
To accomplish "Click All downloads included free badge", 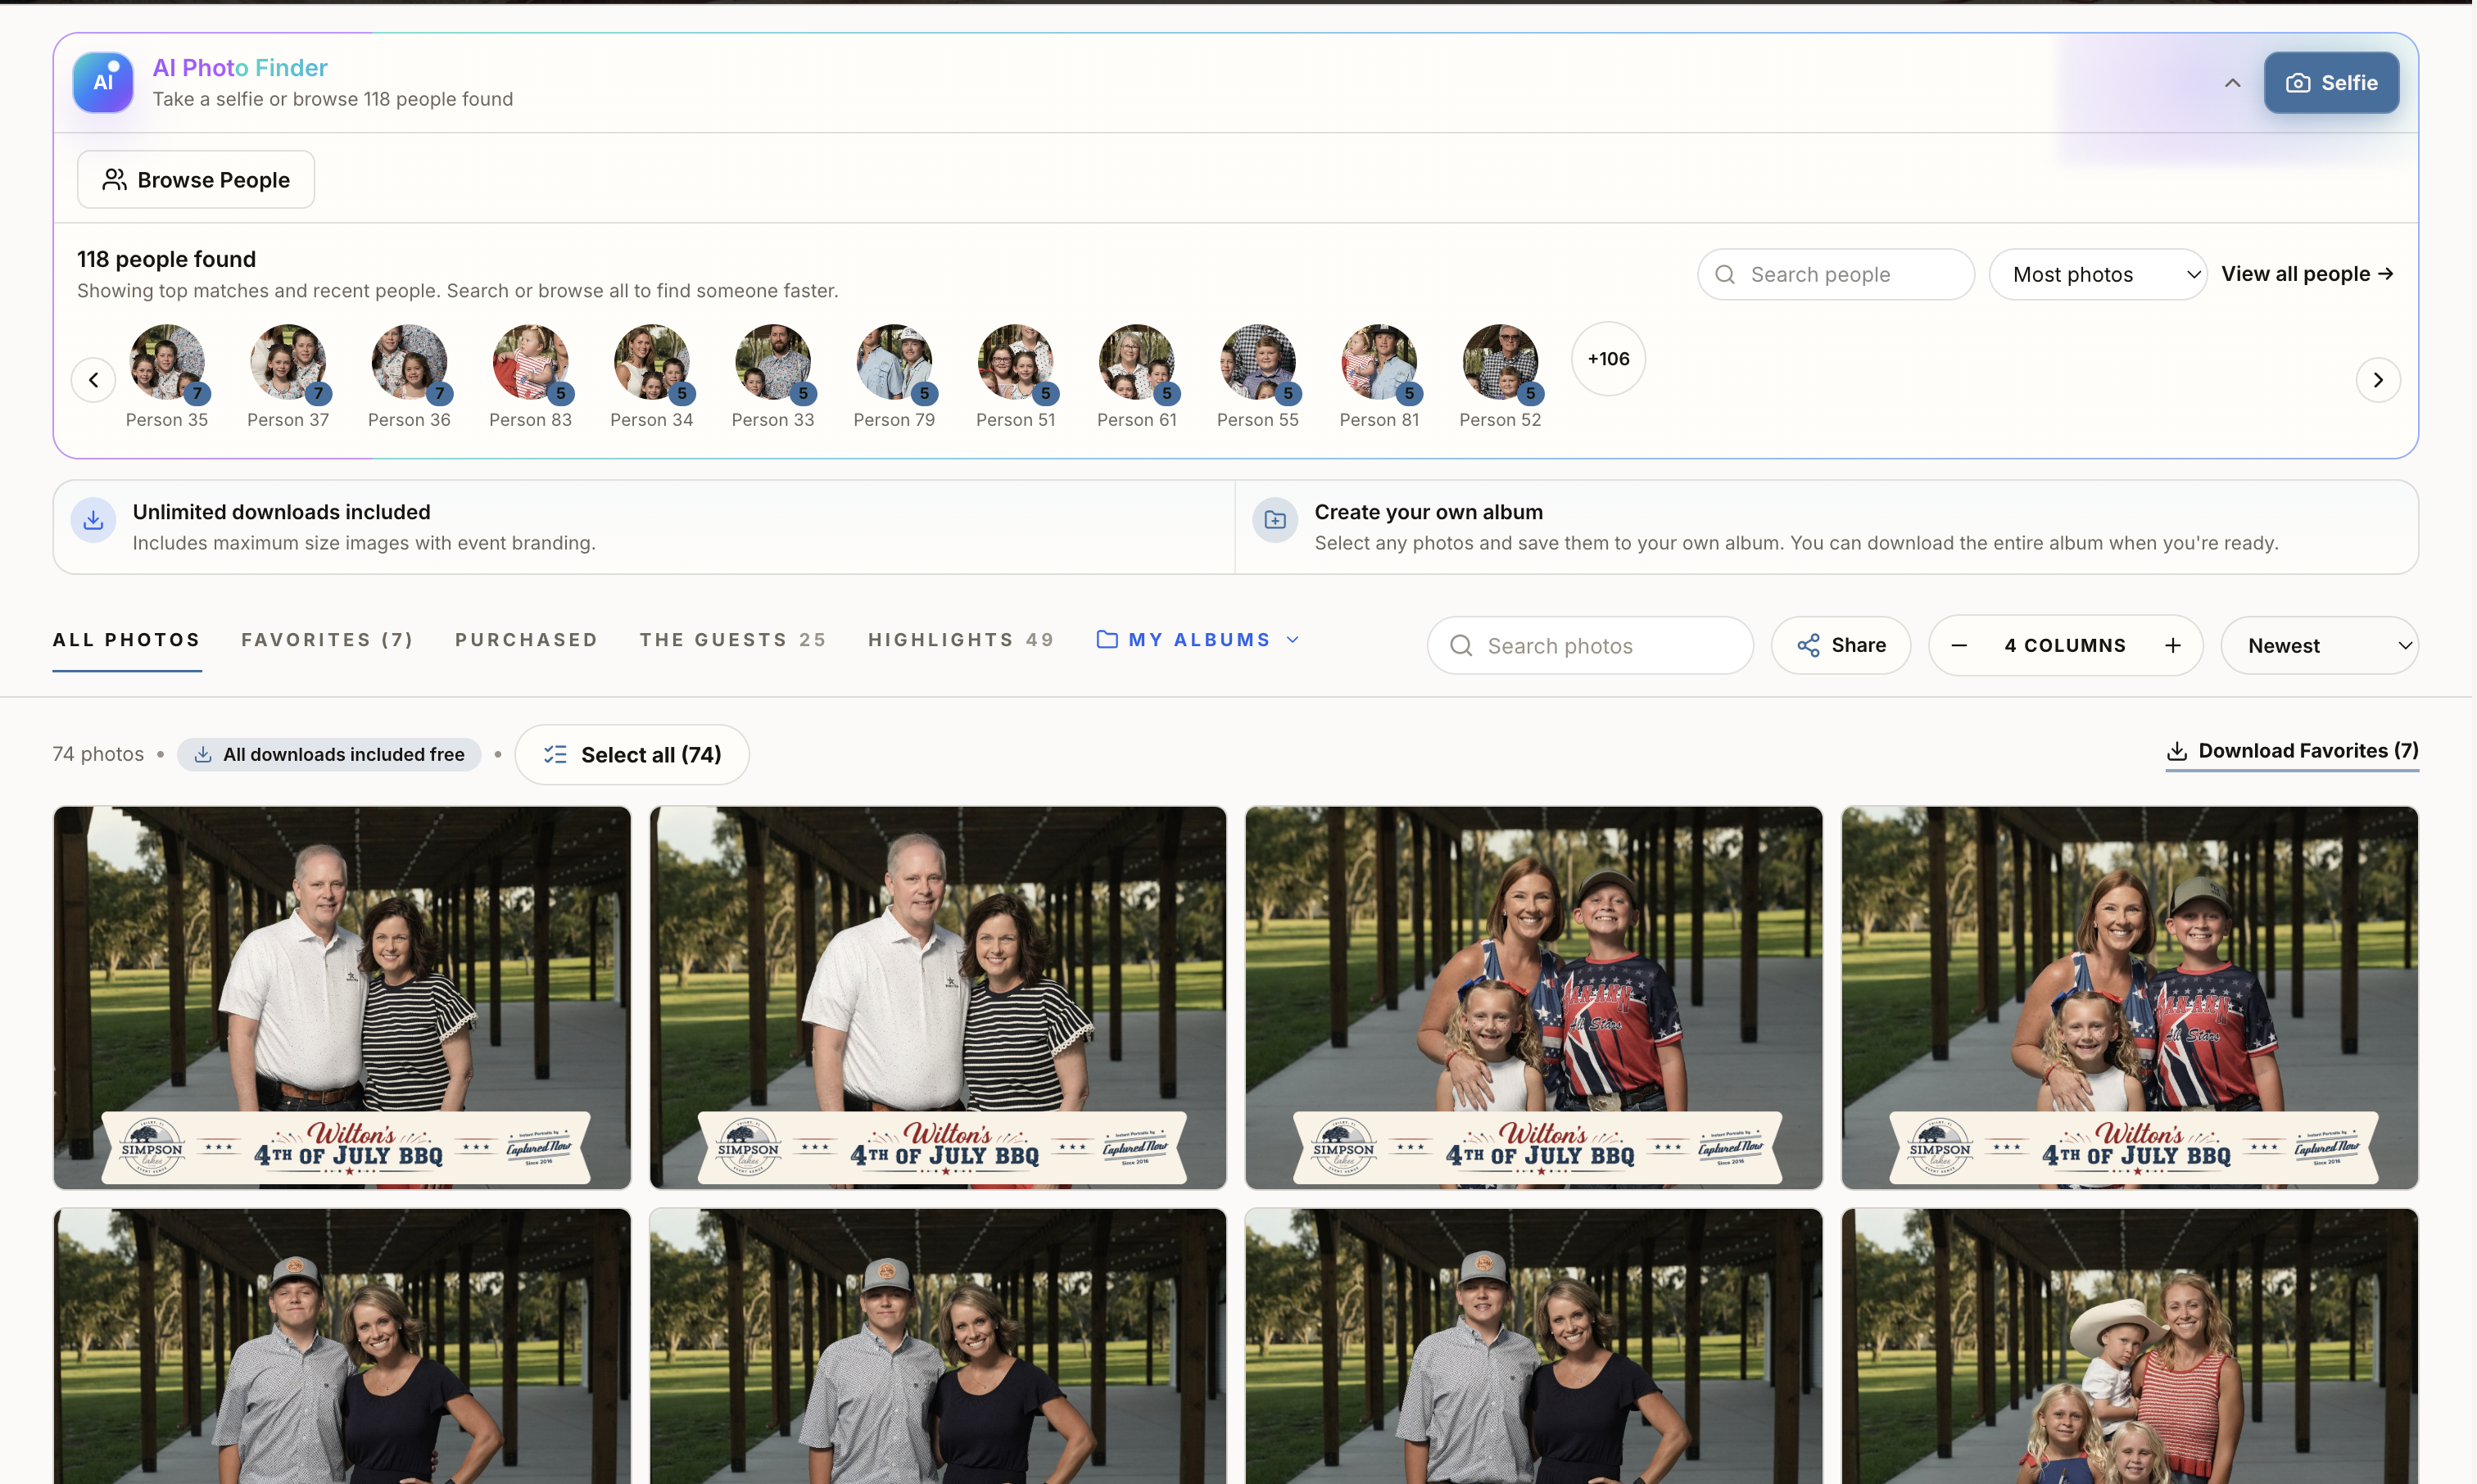I will [329, 754].
